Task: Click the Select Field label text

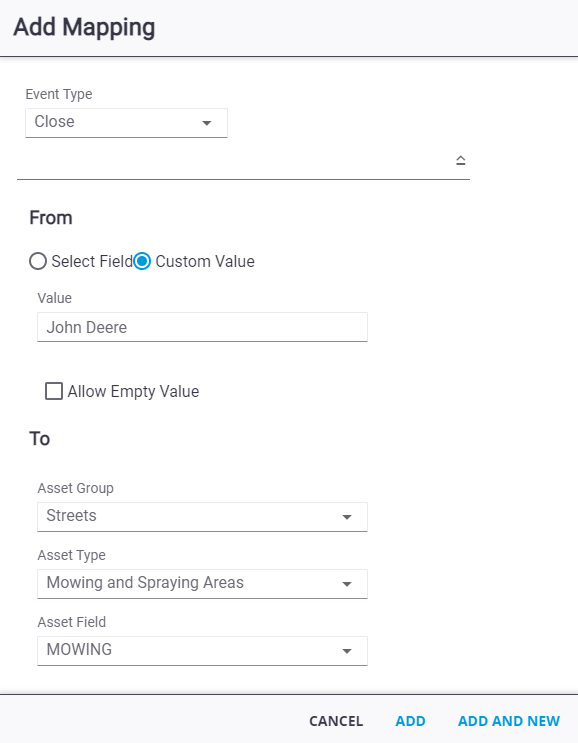Action: tap(92, 261)
